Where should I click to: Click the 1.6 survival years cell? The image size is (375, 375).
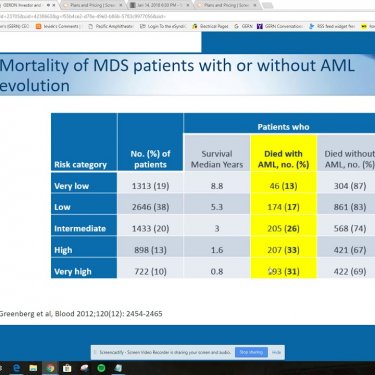[217, 247]
